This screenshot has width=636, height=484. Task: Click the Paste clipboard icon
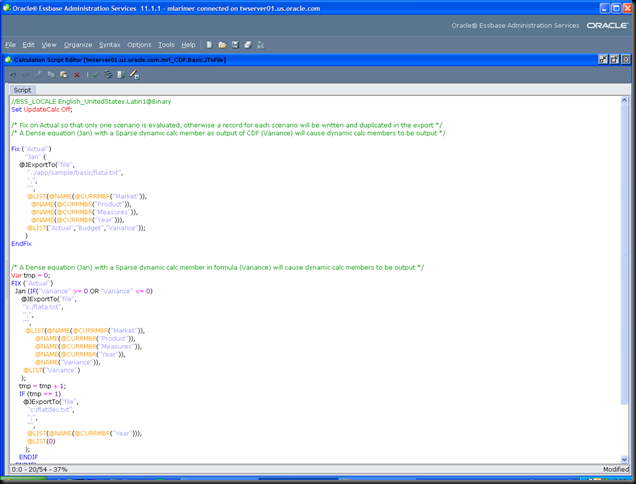[64, 75]
